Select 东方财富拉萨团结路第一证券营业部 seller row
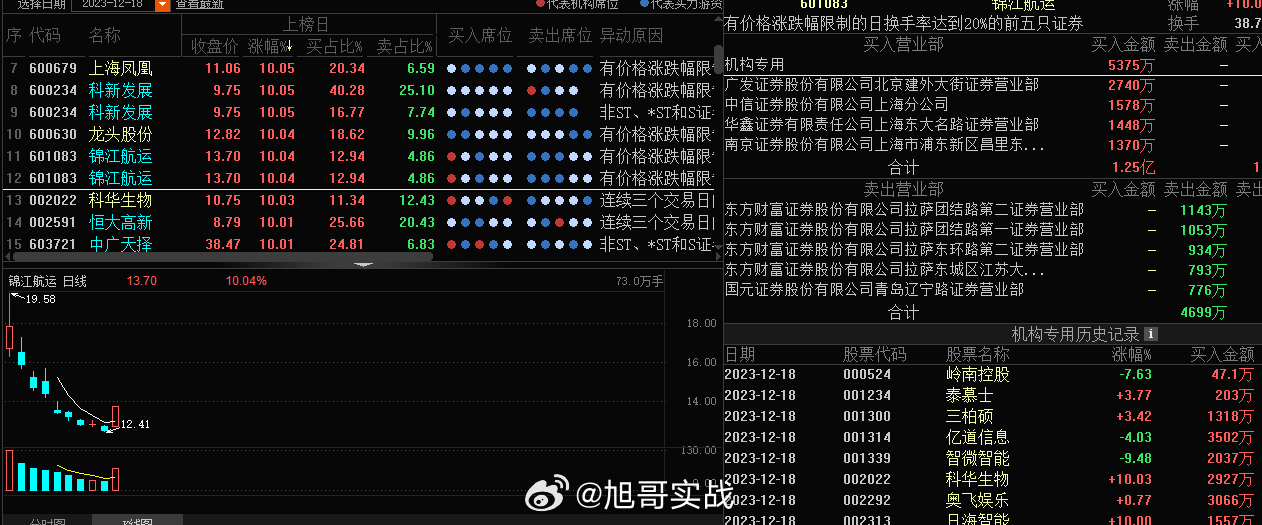The height and width of the screenshot is (525, 1262). pyautogui.click(x=991, y=230)
